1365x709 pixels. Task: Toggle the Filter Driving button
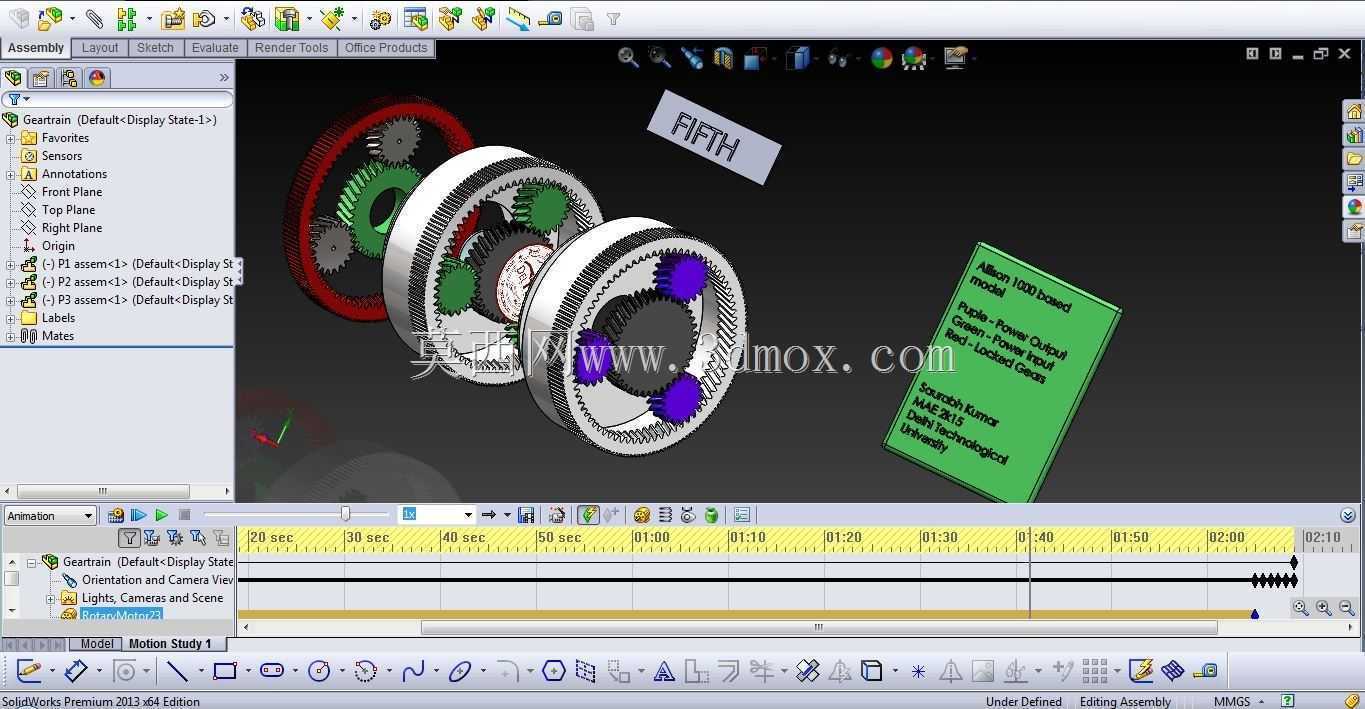(175, 538)
